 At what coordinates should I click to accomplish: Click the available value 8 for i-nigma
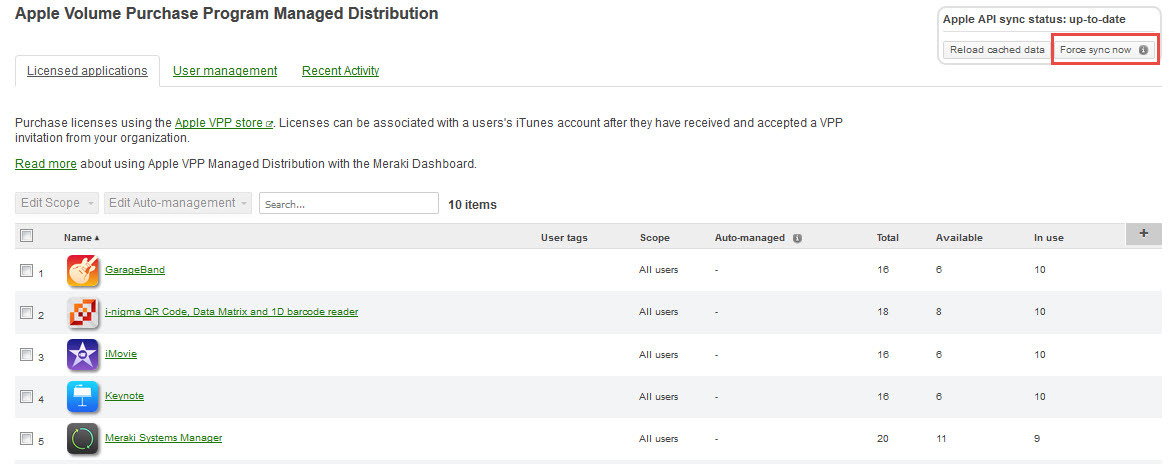[x=939, y=312]
